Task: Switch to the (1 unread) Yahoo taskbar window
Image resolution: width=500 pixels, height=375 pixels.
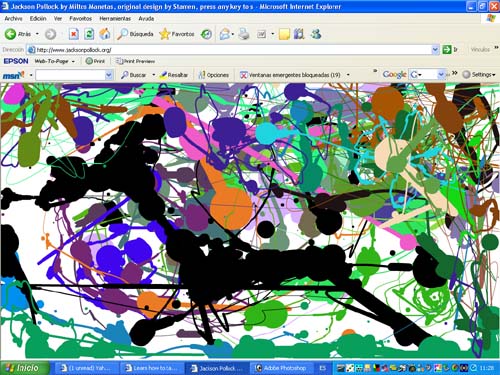Action: tap(86, 368)
